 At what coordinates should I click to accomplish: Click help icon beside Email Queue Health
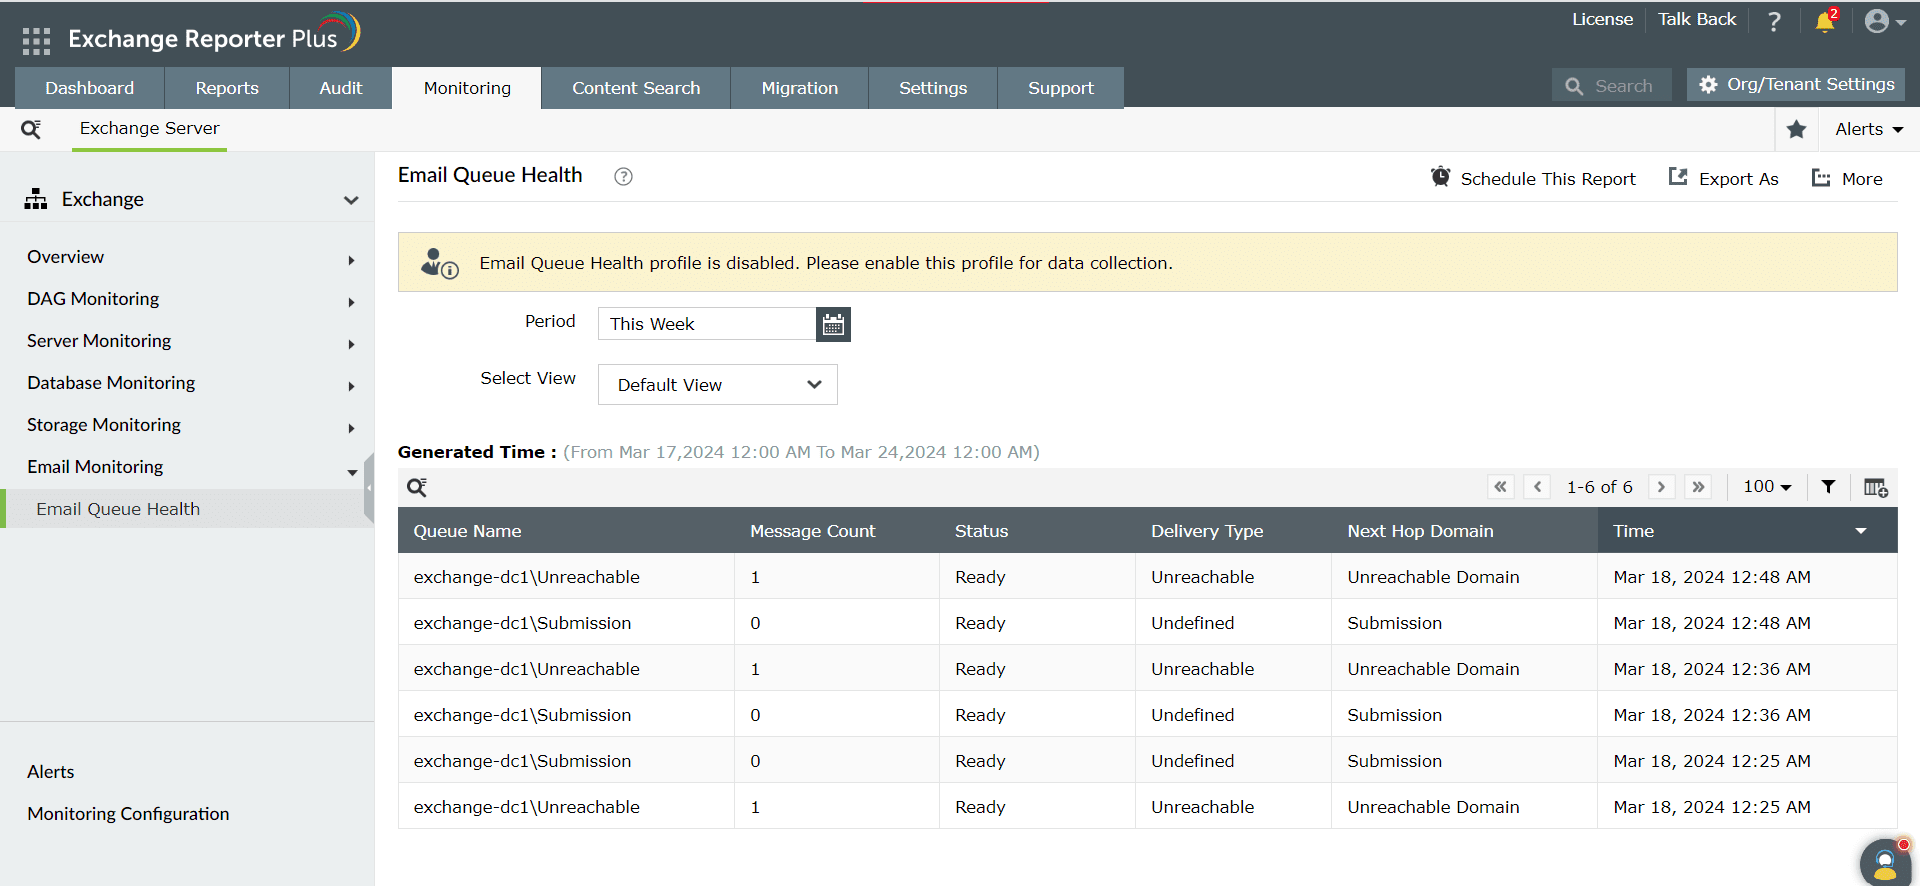tap(623, 177)
